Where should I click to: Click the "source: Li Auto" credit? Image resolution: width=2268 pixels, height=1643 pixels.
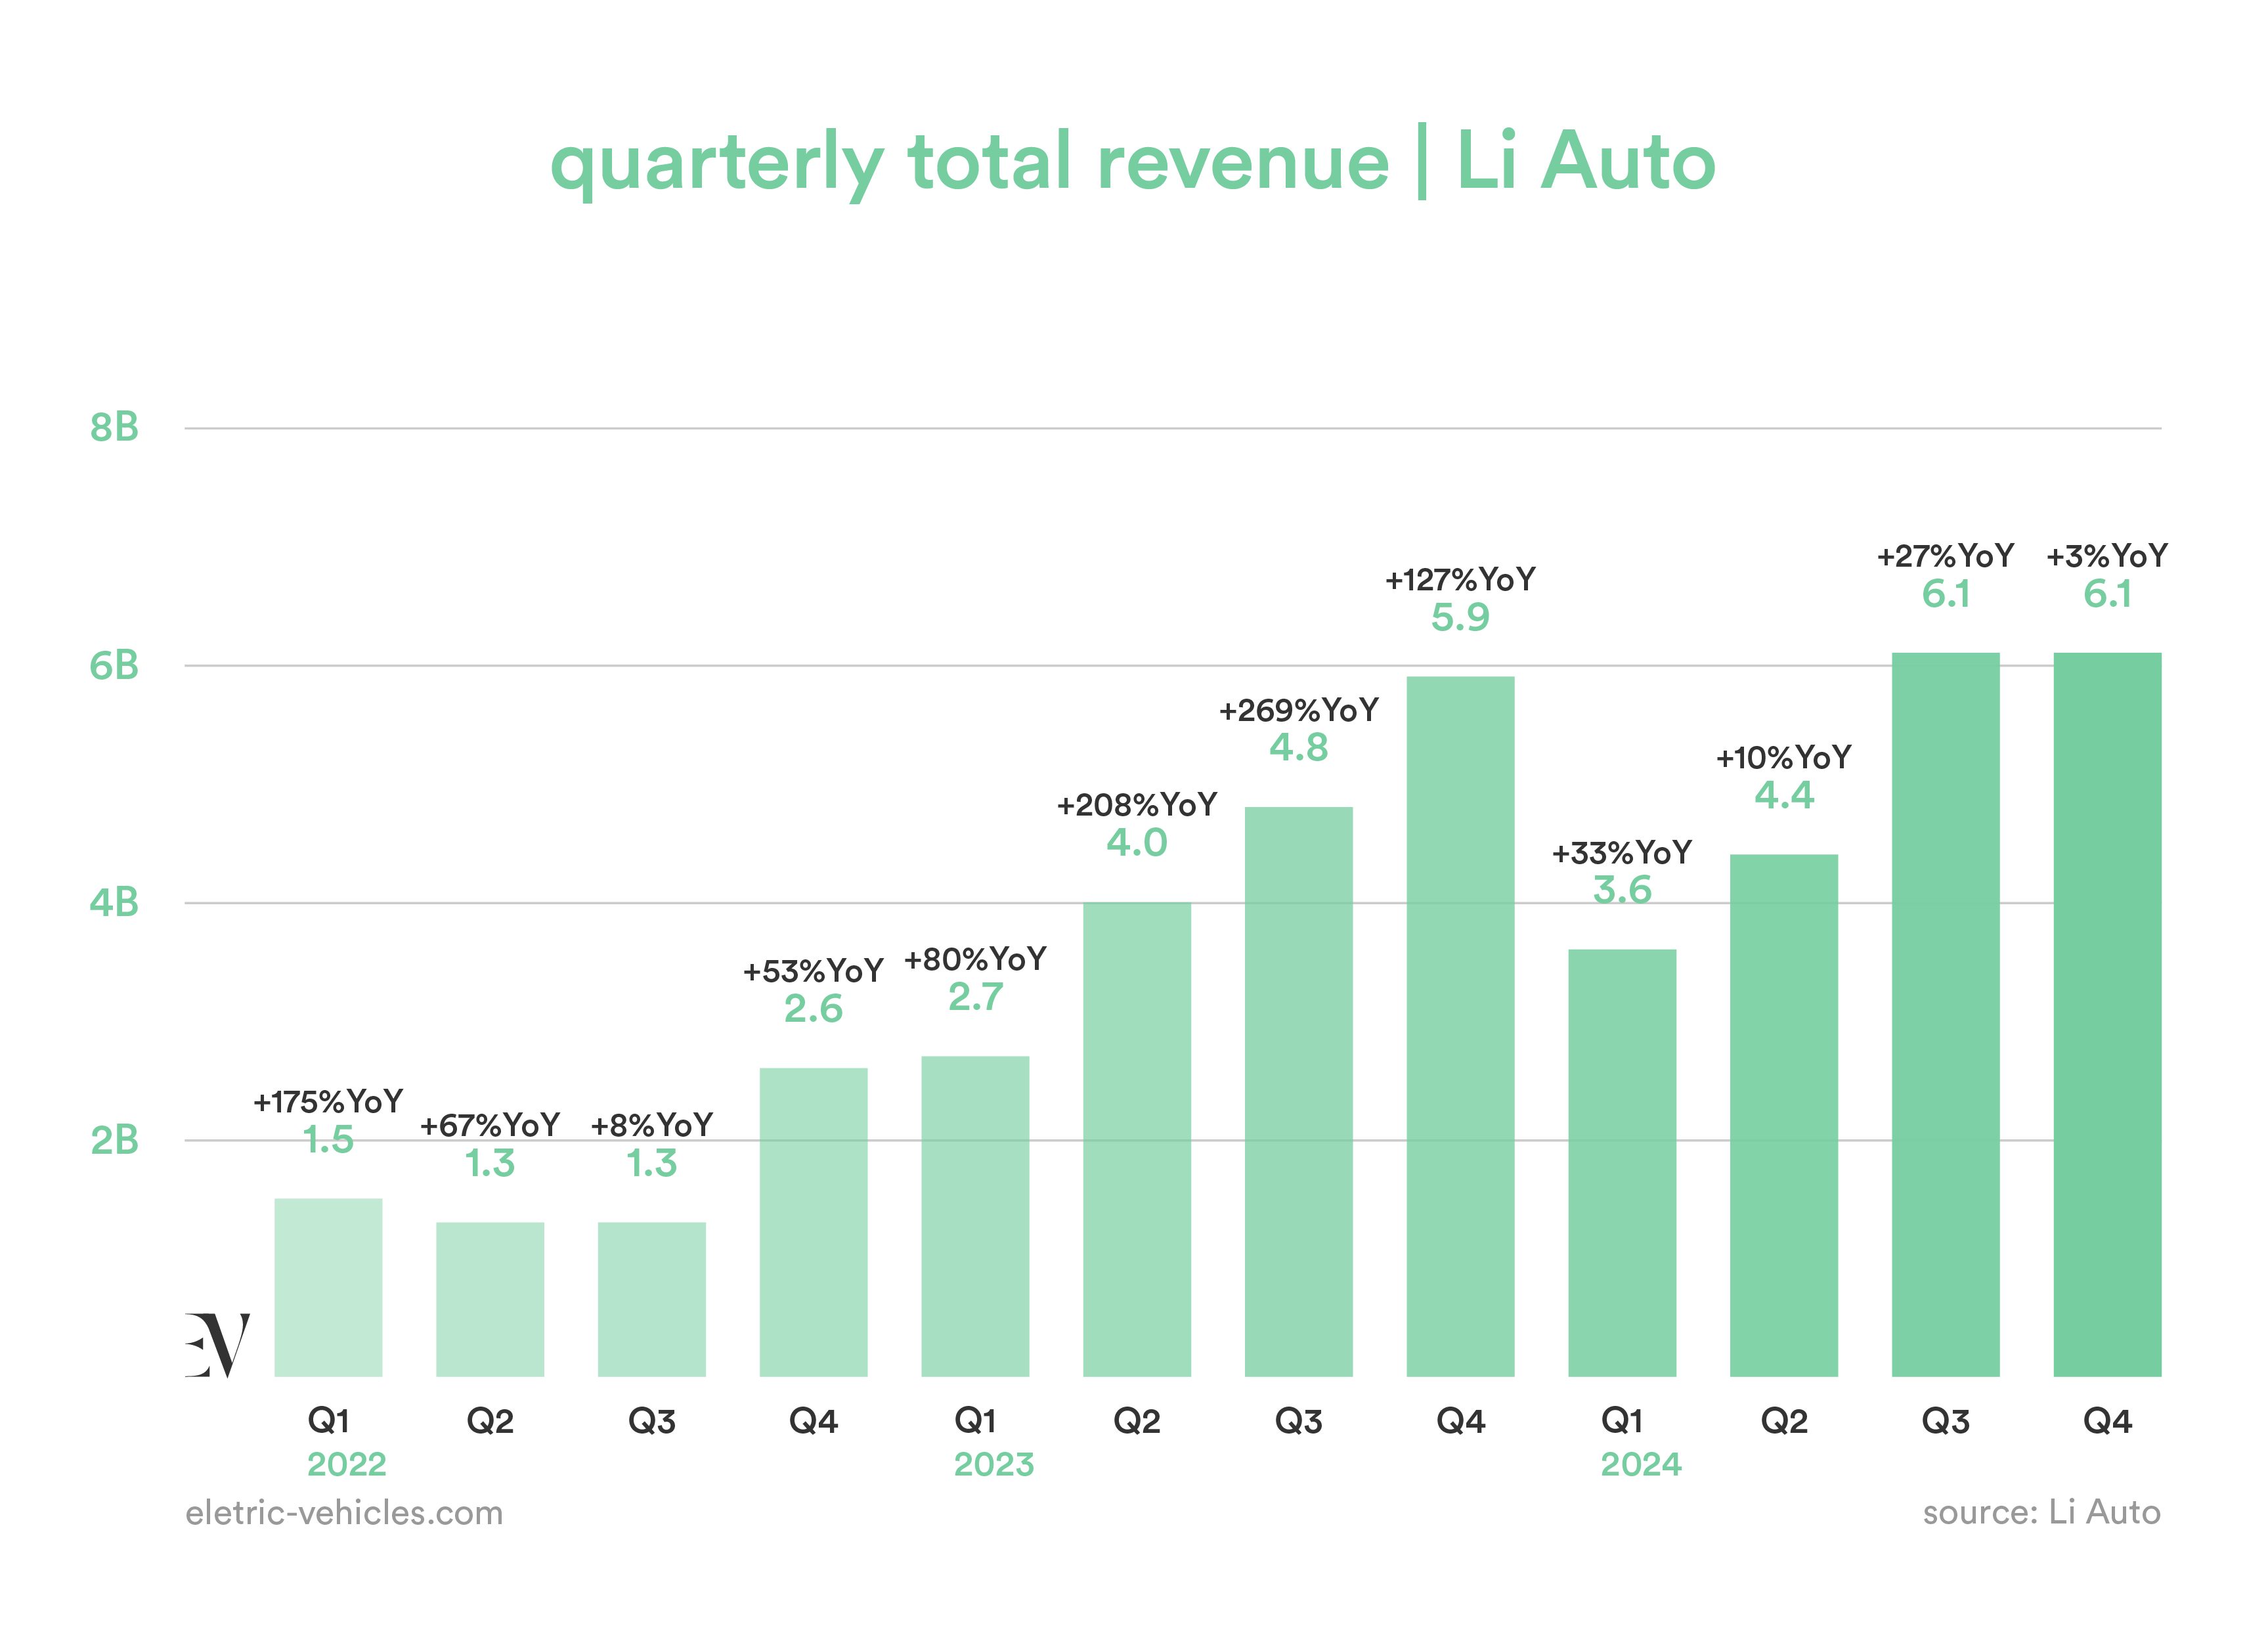(x=2041, y=1512)
